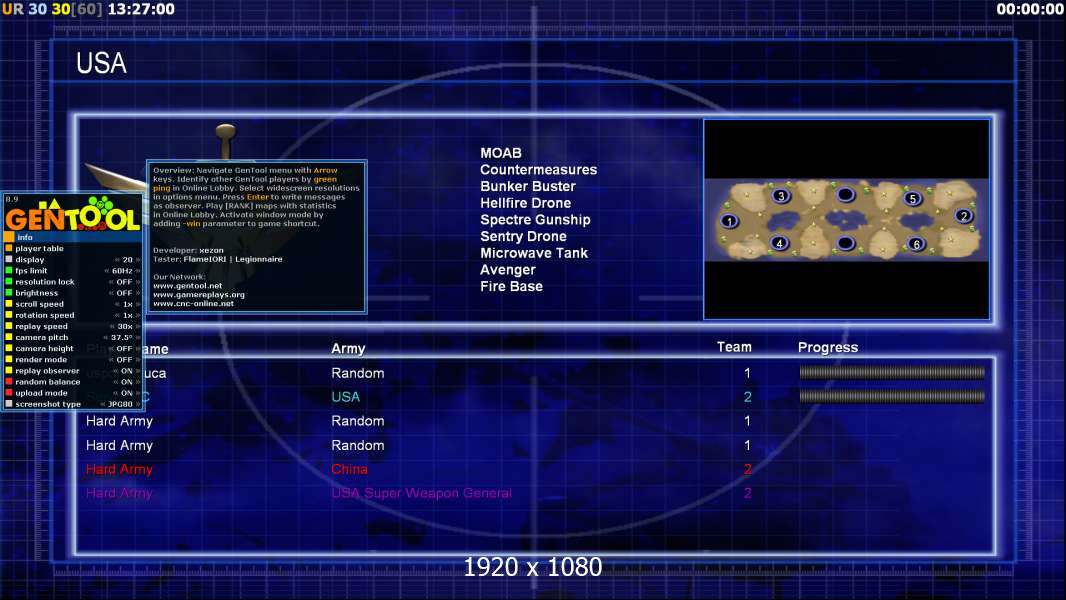This screenshot has width=1066, height=600.
Task: Toggle camera height OFF value
Action: (124, 348)
